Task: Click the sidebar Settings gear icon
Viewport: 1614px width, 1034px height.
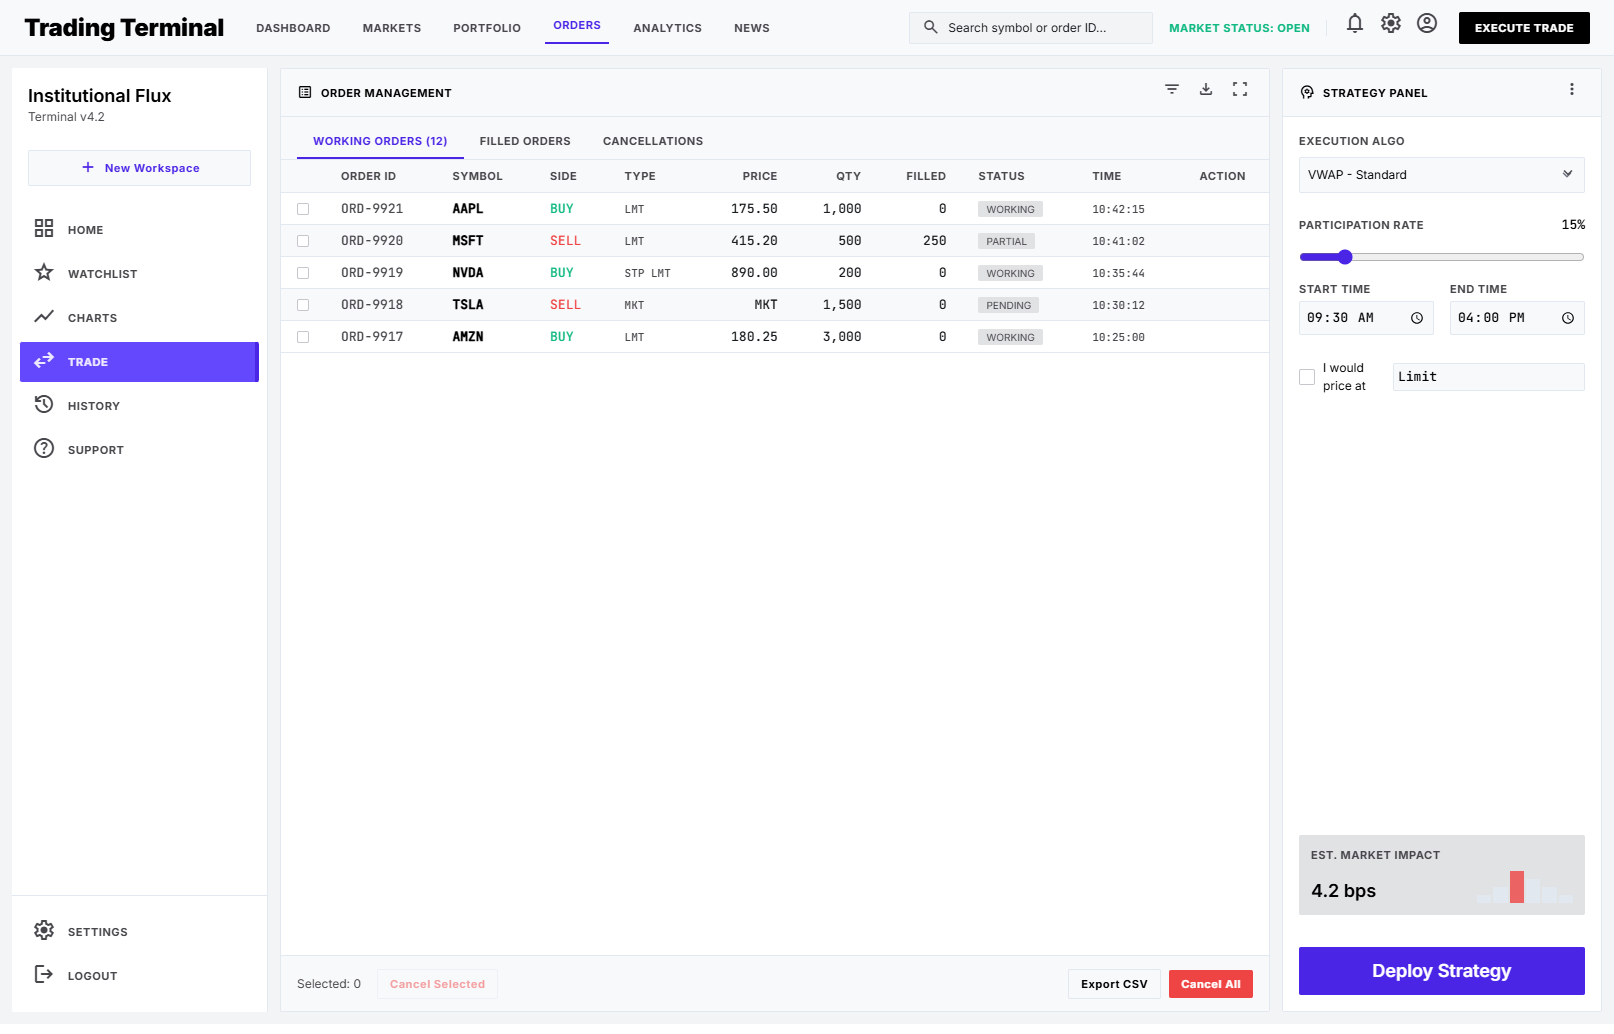Action: pos(44,930)
